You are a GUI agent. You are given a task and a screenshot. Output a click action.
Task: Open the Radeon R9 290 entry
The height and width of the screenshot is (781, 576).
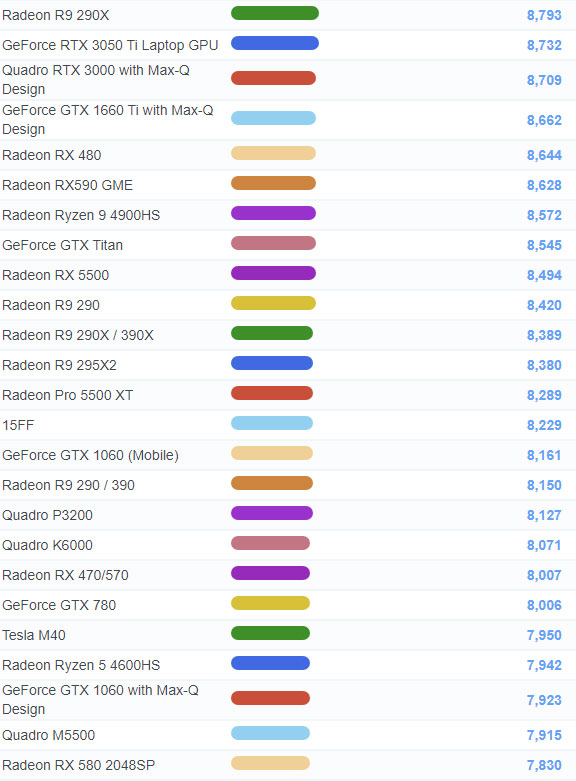pos(51,305)
